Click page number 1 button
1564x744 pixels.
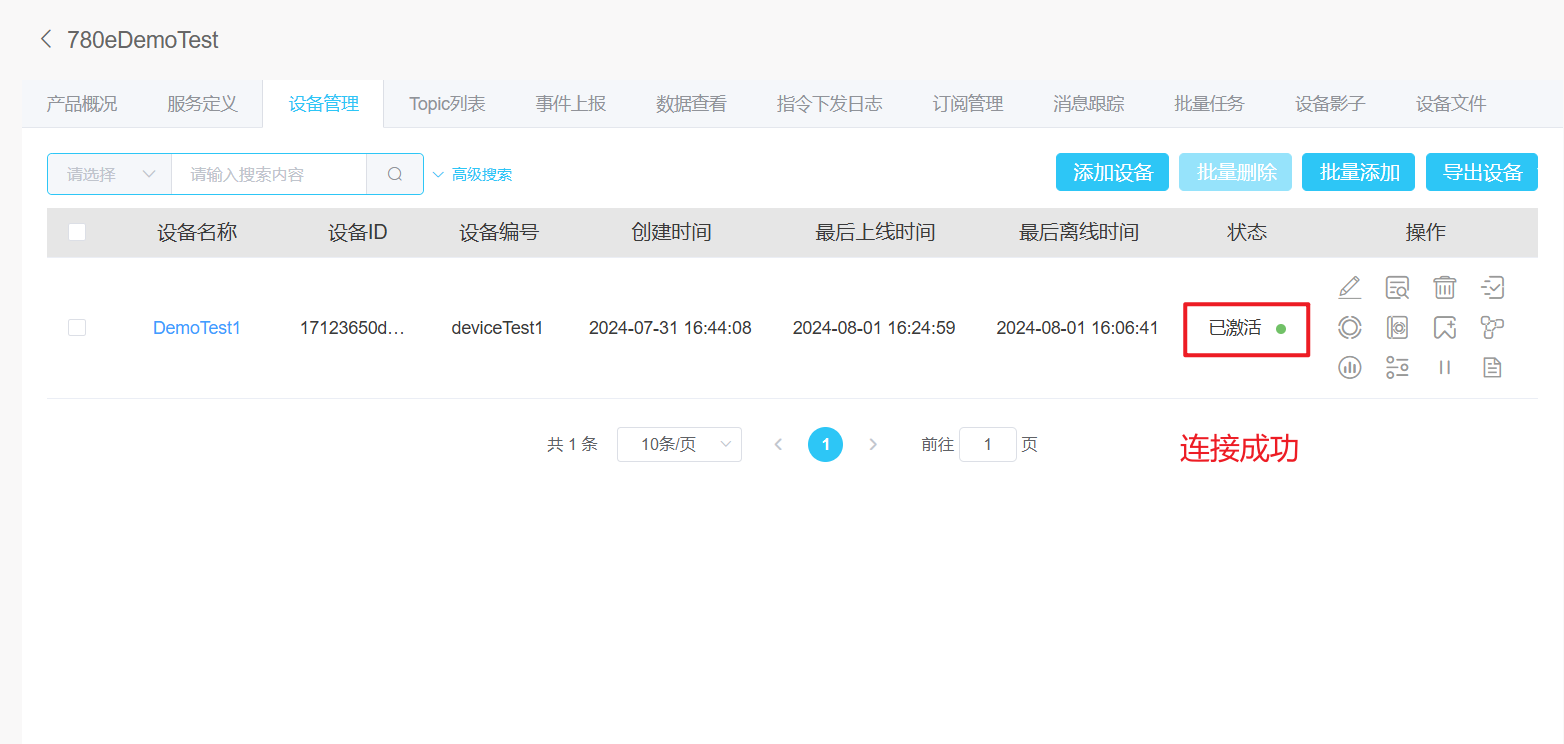click(x=825, y=444)
